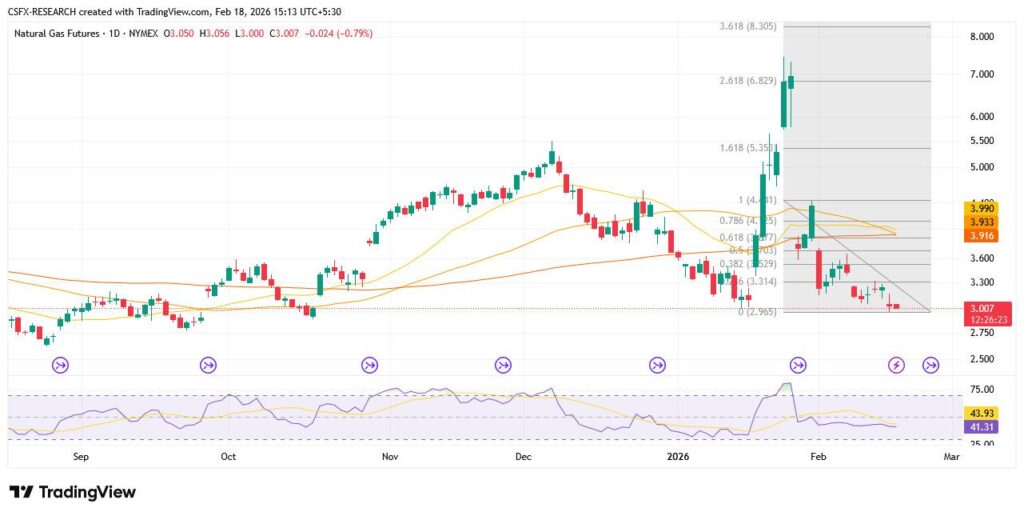Image resolution: width=1024 pixels, height=516 pixels.
Task: Click the orange 3.916 moving average price tag
Action: click(980, 235)
